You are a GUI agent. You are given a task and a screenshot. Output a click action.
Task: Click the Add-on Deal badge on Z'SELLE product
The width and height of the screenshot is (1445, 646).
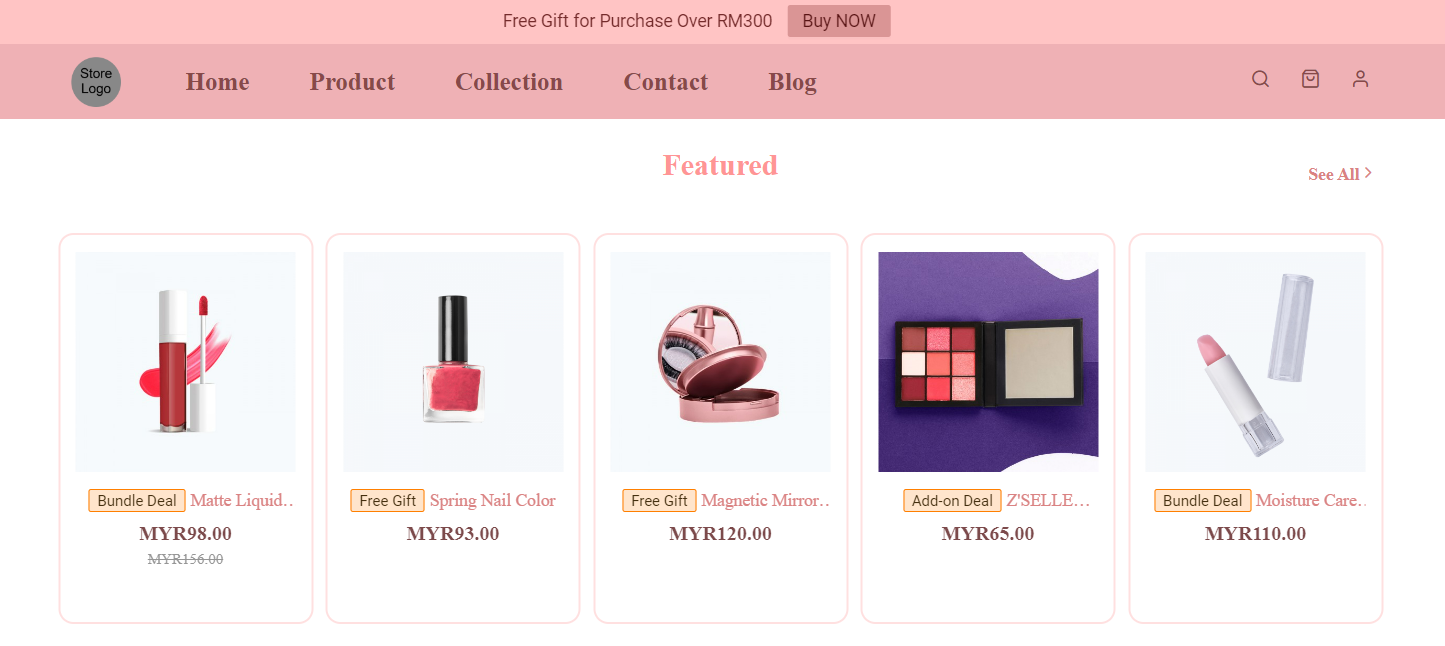point(952,500)
